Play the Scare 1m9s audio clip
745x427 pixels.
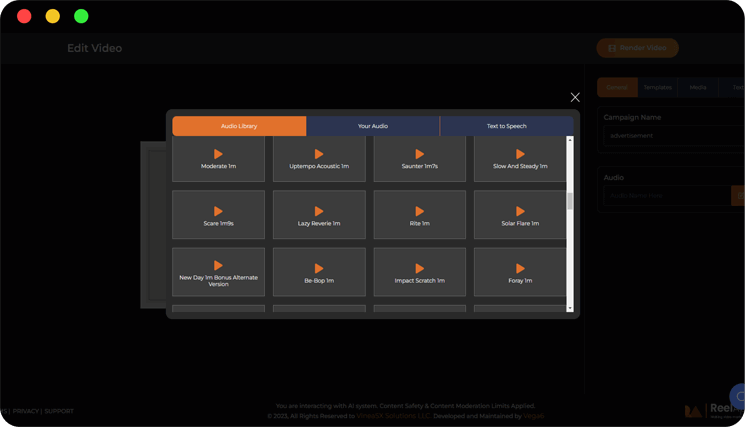click(218, 212)
